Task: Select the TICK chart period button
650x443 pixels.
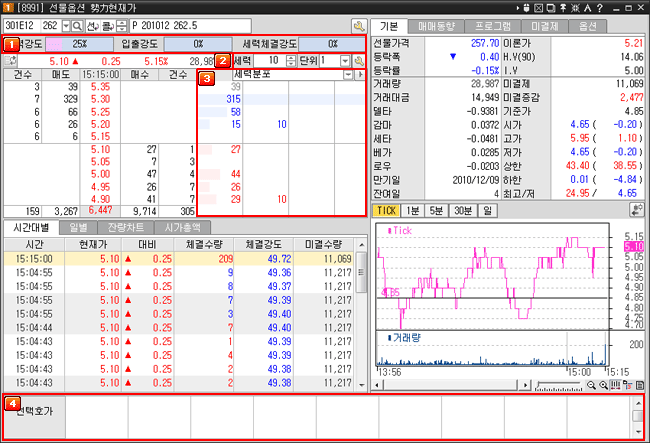Action: 386,211
